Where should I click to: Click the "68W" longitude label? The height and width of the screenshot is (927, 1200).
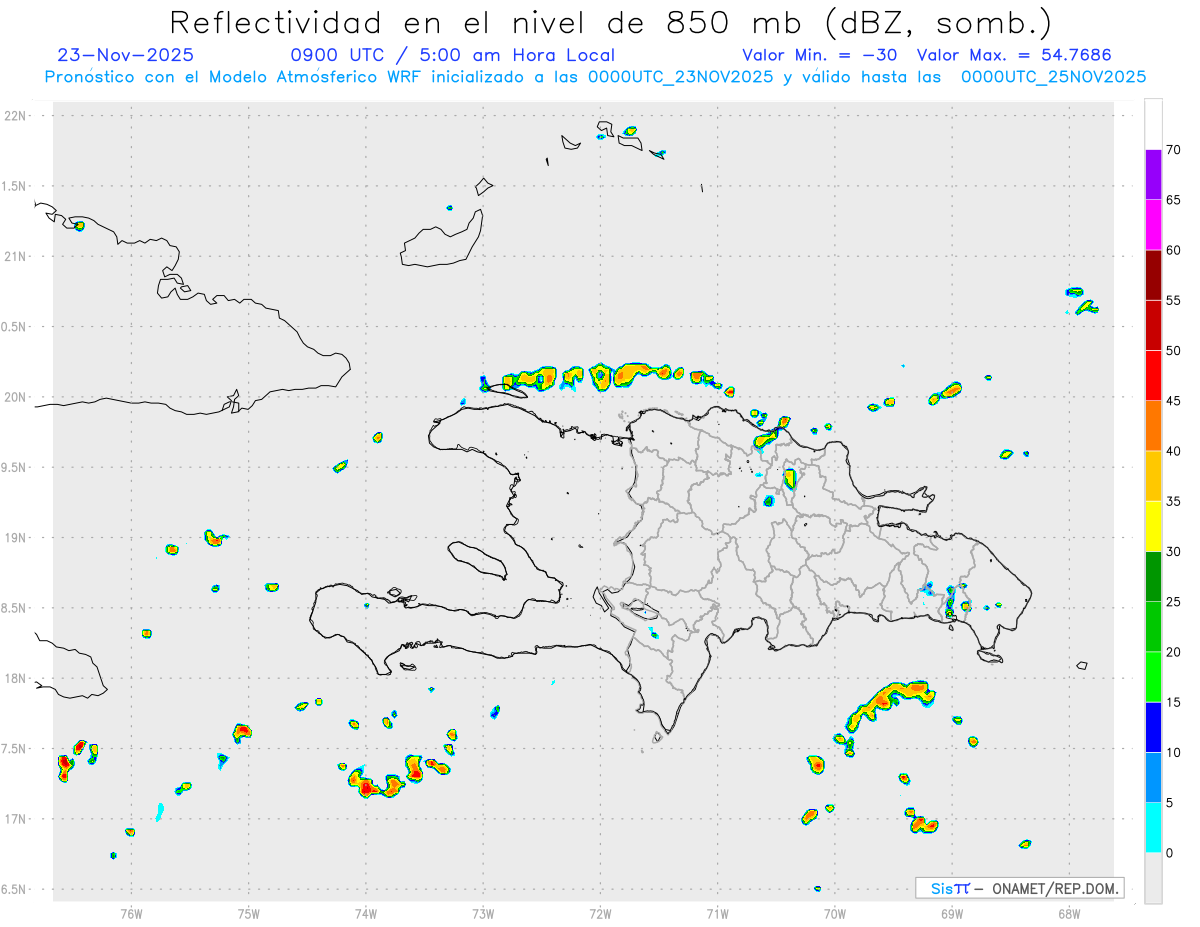1069,913
